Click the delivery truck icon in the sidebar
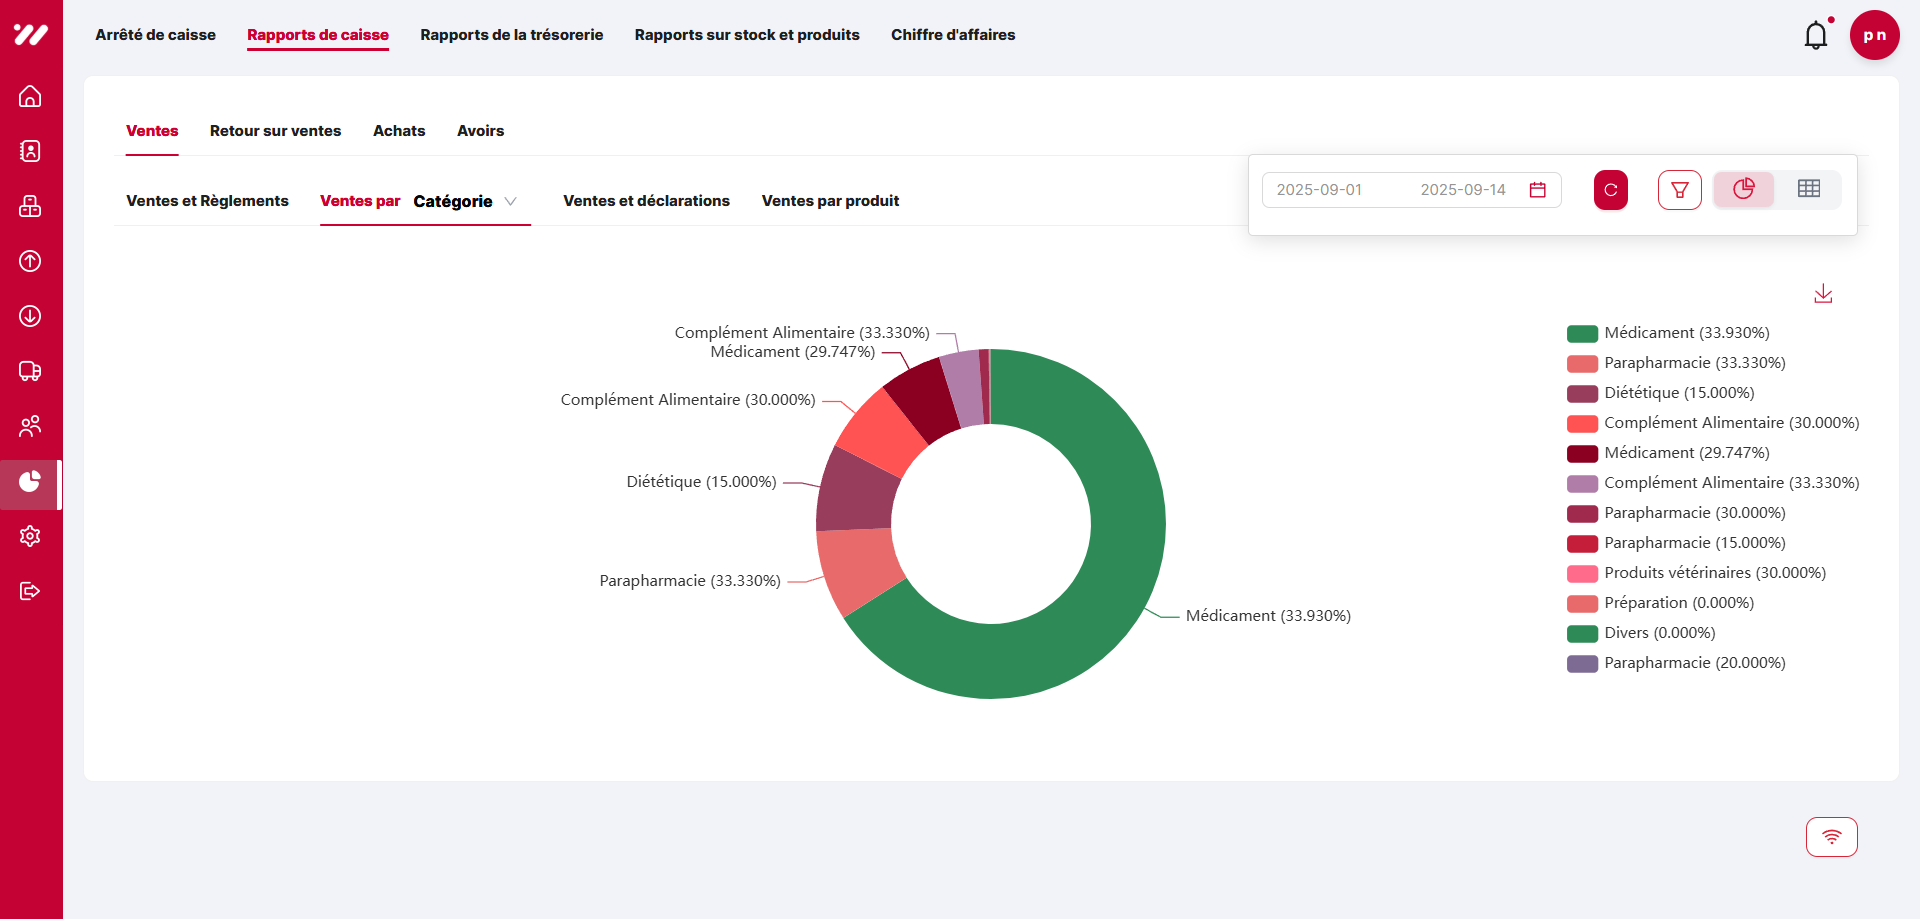1920x919 pixels. coord(30,371)
